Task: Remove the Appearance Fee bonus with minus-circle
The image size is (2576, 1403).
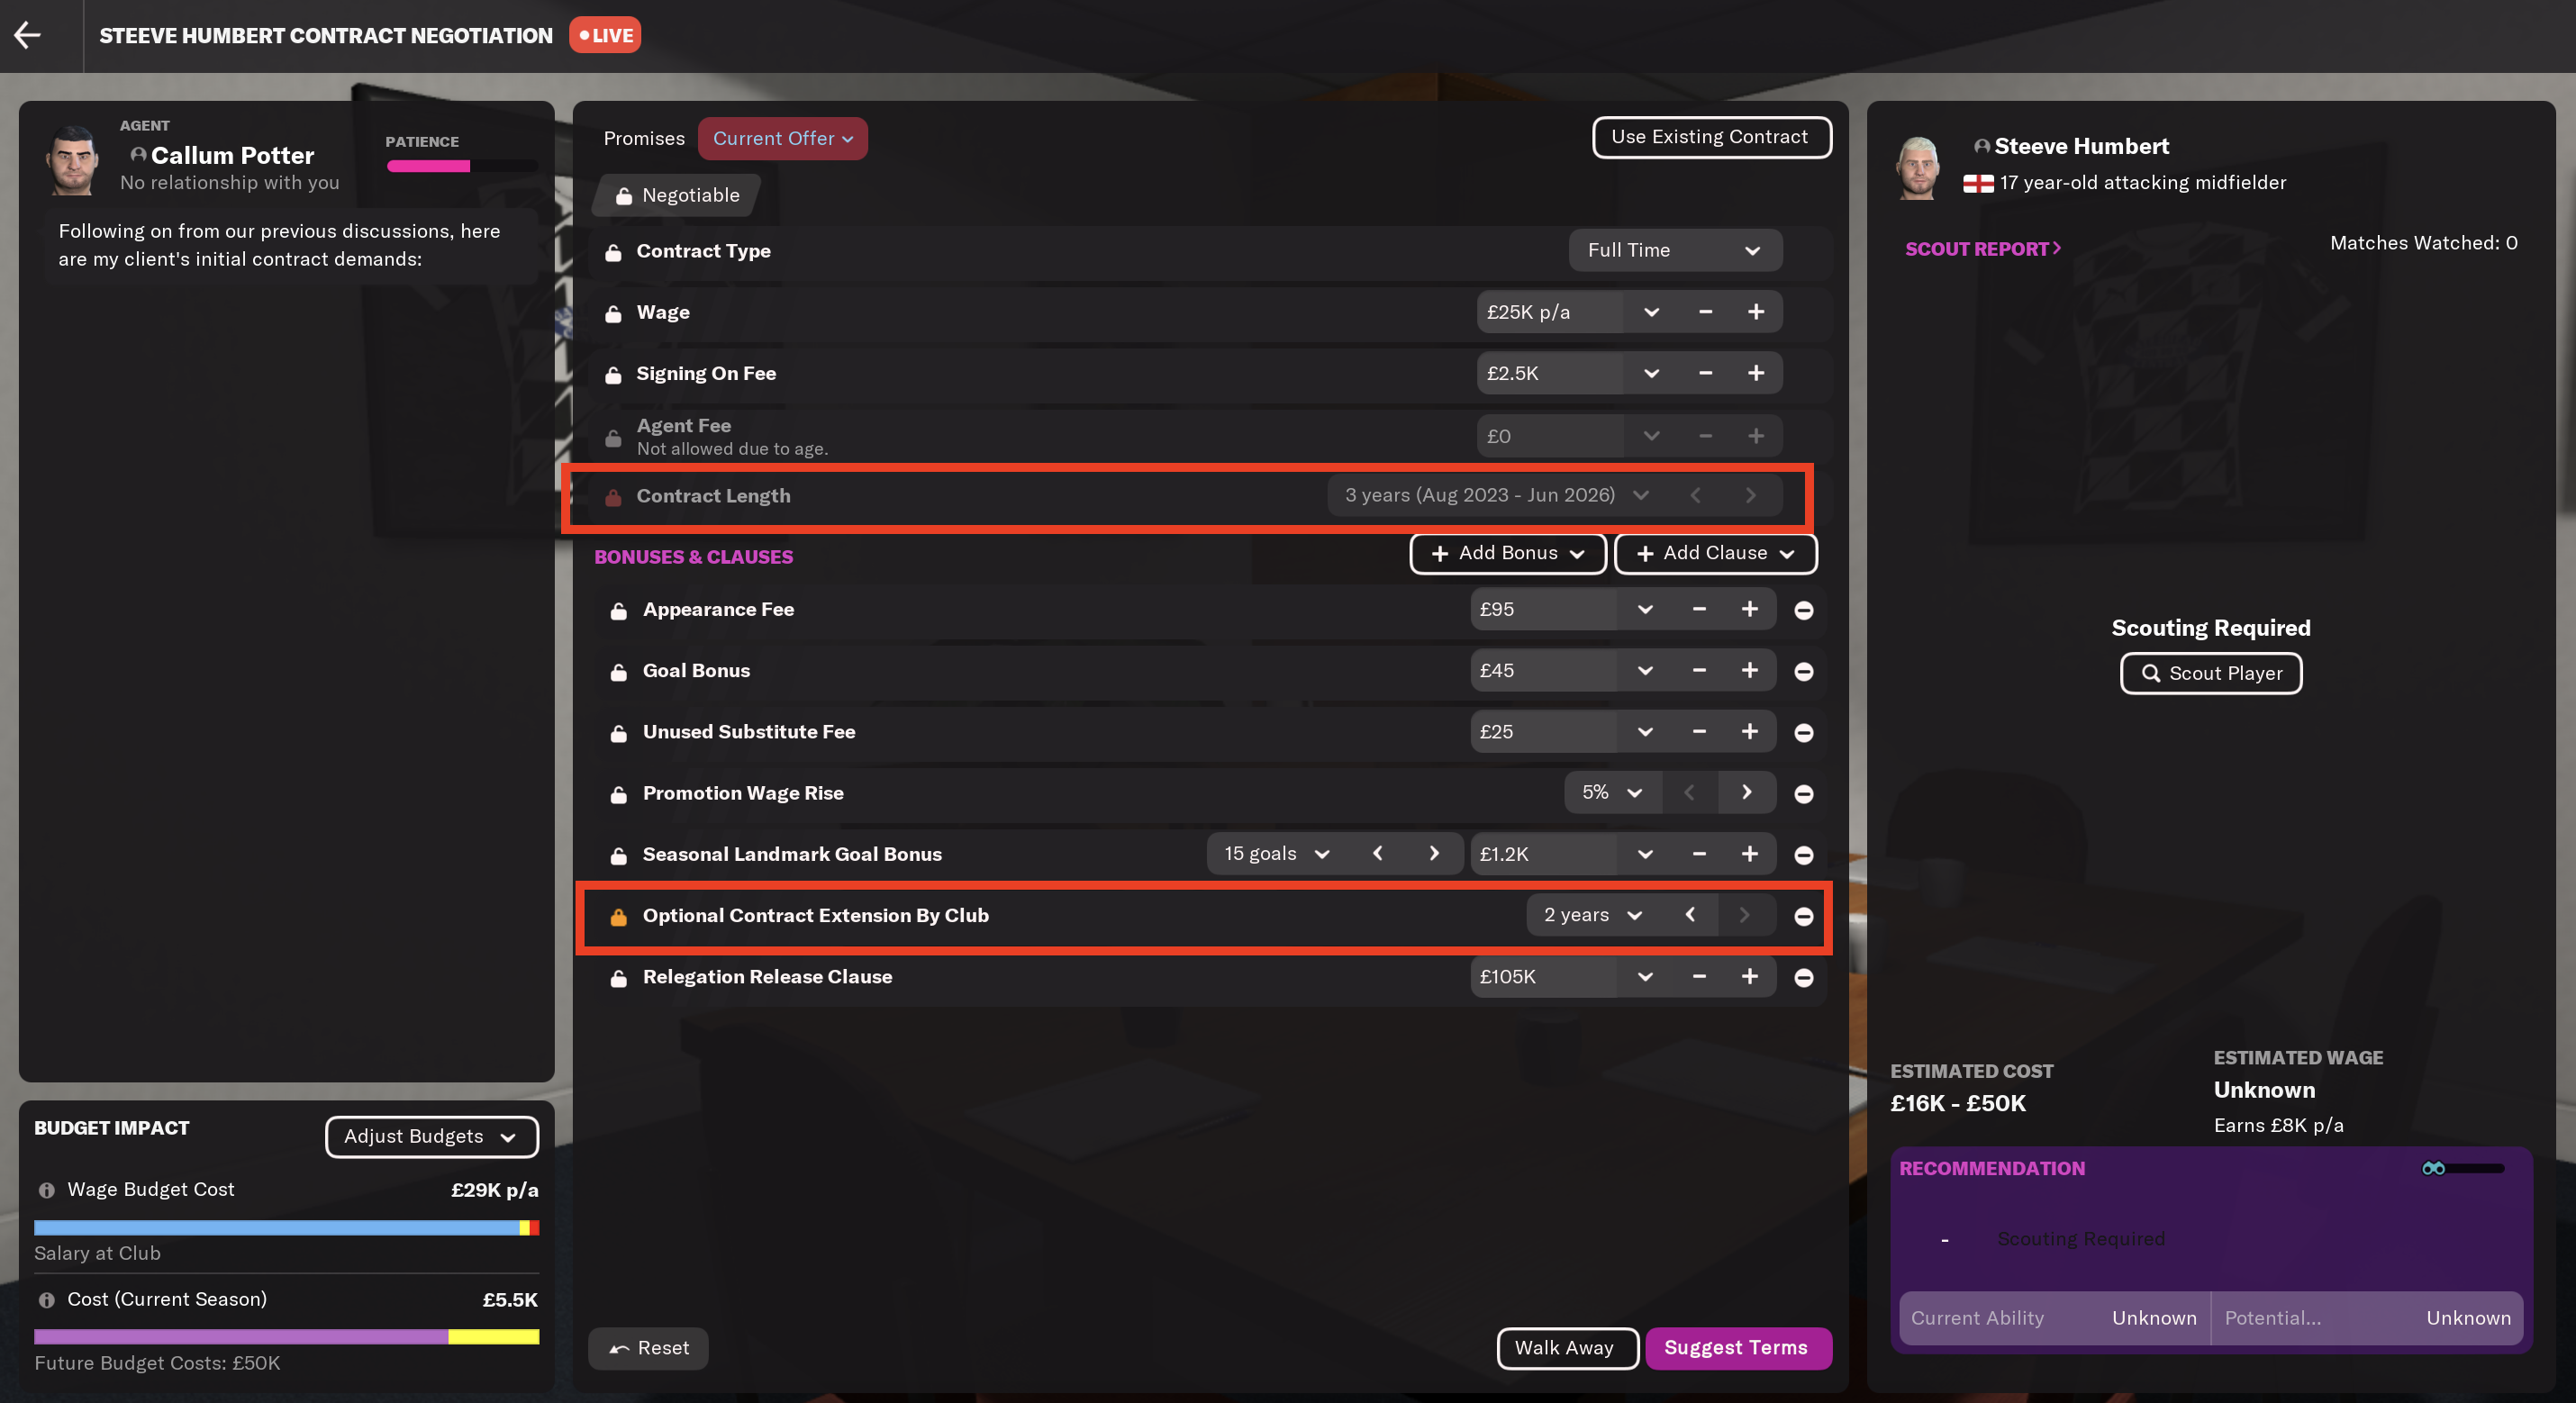Action: 1803,610
